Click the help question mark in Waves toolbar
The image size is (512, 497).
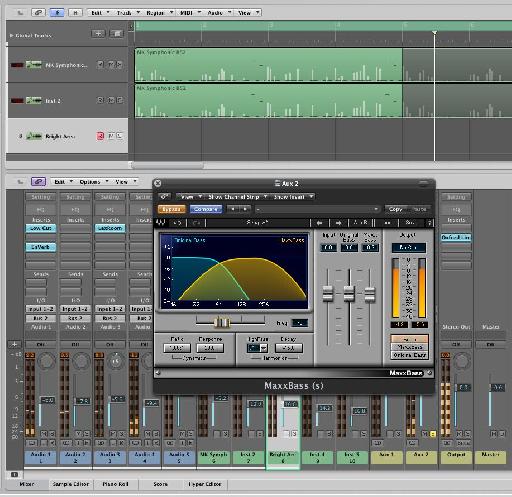point(430,222)
